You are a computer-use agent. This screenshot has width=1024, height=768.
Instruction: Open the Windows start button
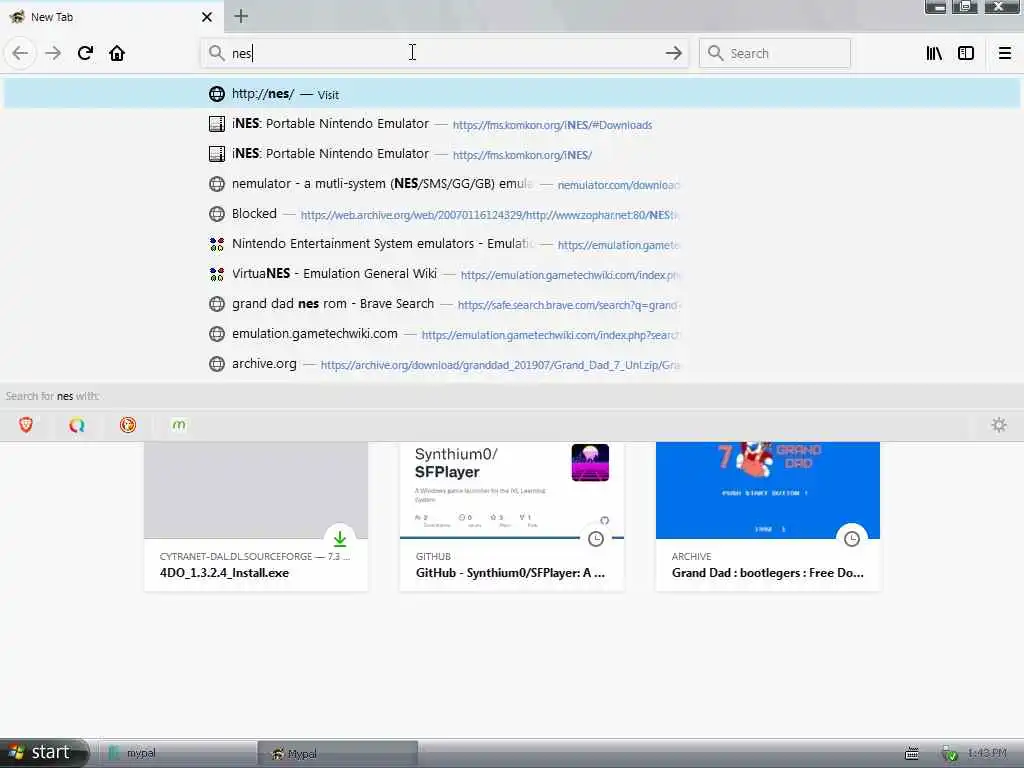click(x=43, y=752)
